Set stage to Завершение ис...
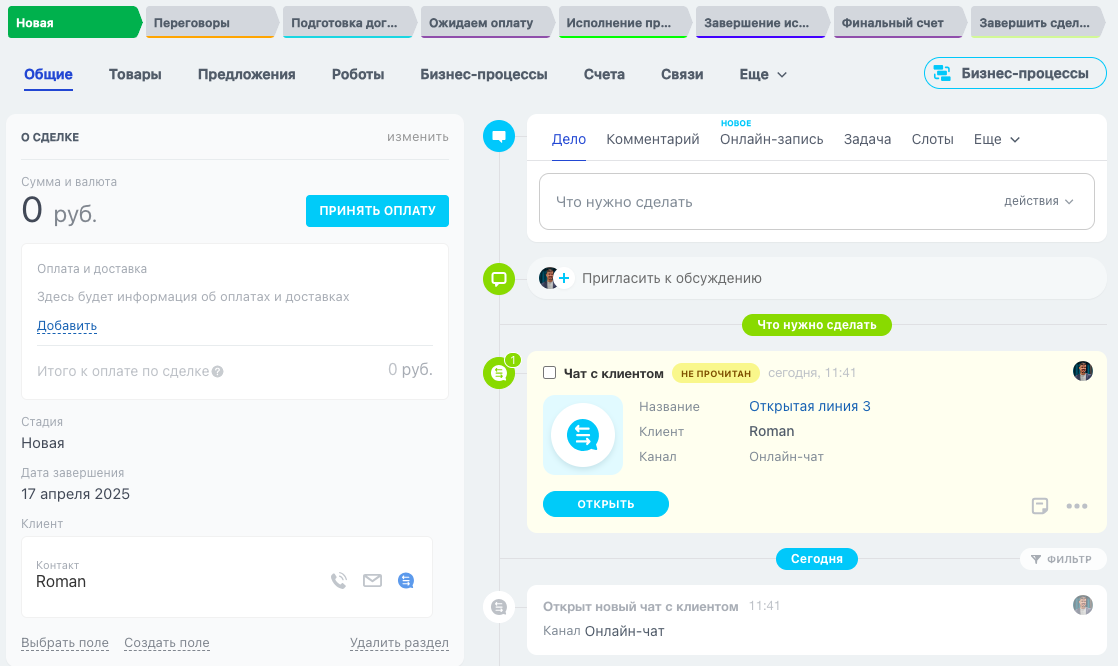The height and width of the screenshot is (666, 1118). [761, 22]
